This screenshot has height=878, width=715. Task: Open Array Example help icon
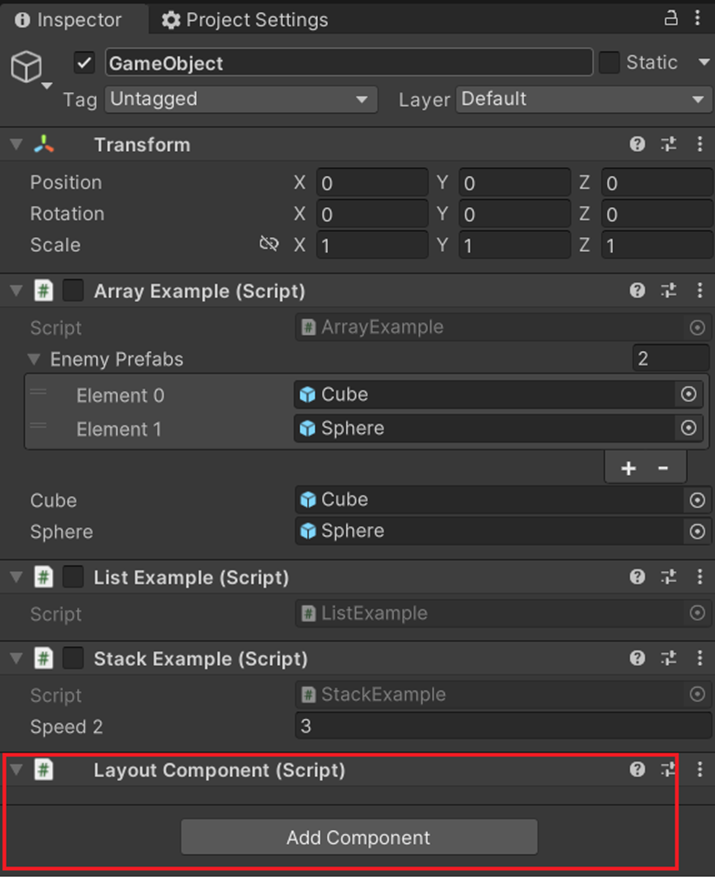coord(637,291)
